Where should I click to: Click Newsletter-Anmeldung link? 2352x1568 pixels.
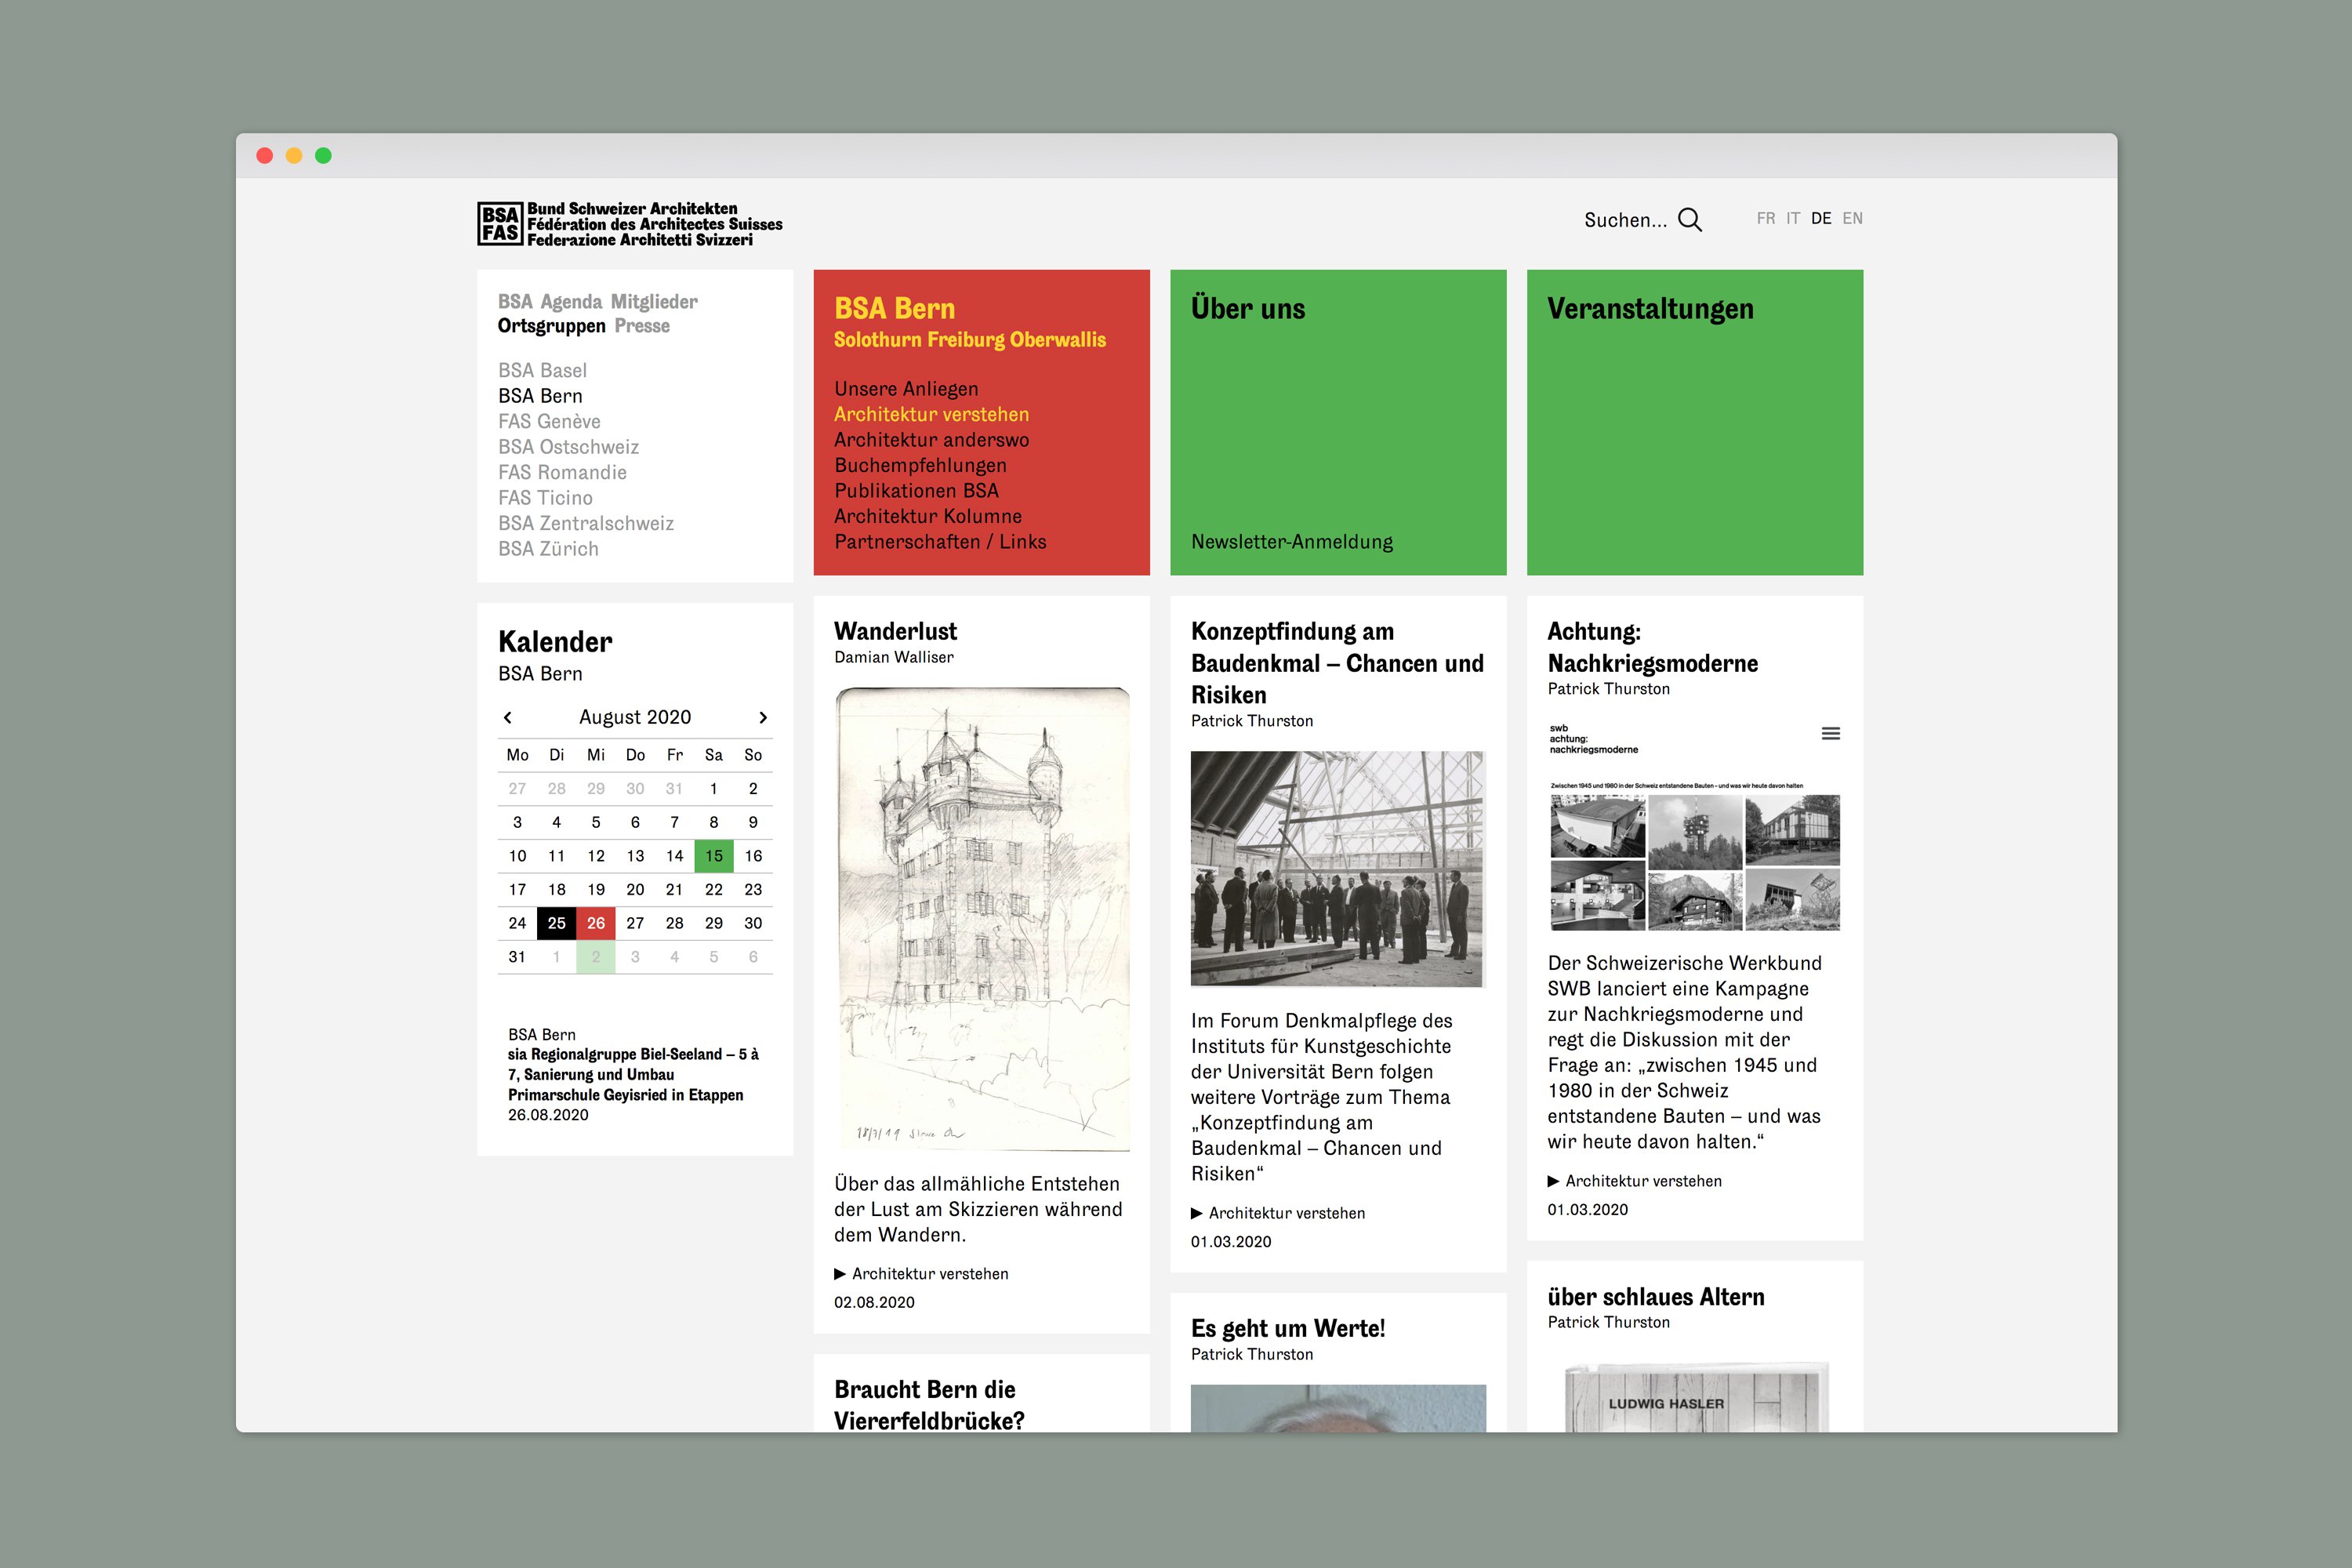(1291, 542)
